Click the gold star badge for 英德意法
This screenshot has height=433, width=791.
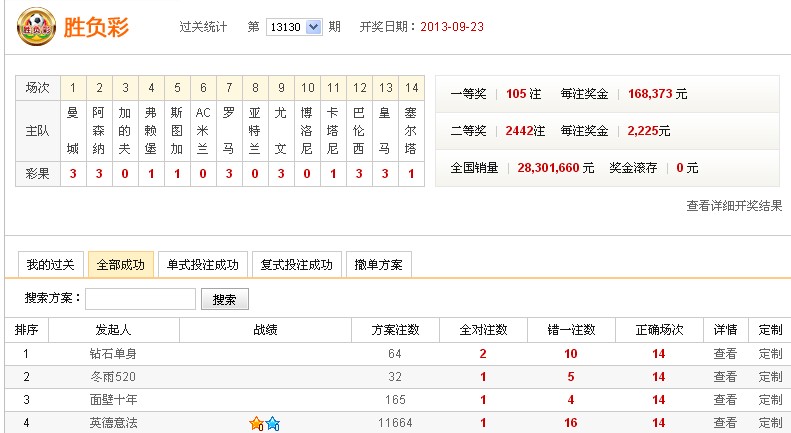point(256,424)
